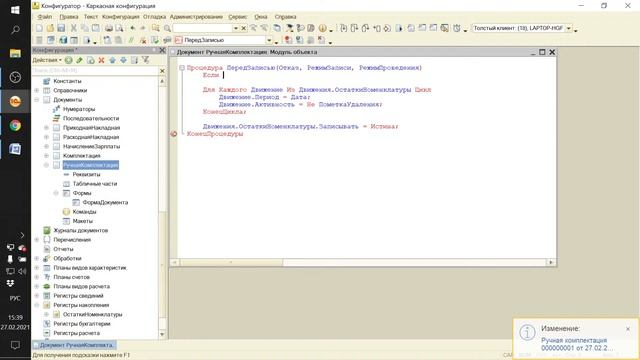The width and height of the screenshot is (640, 360).
Task: Click the Print preview toolbar icon
Action: [119, 28]
